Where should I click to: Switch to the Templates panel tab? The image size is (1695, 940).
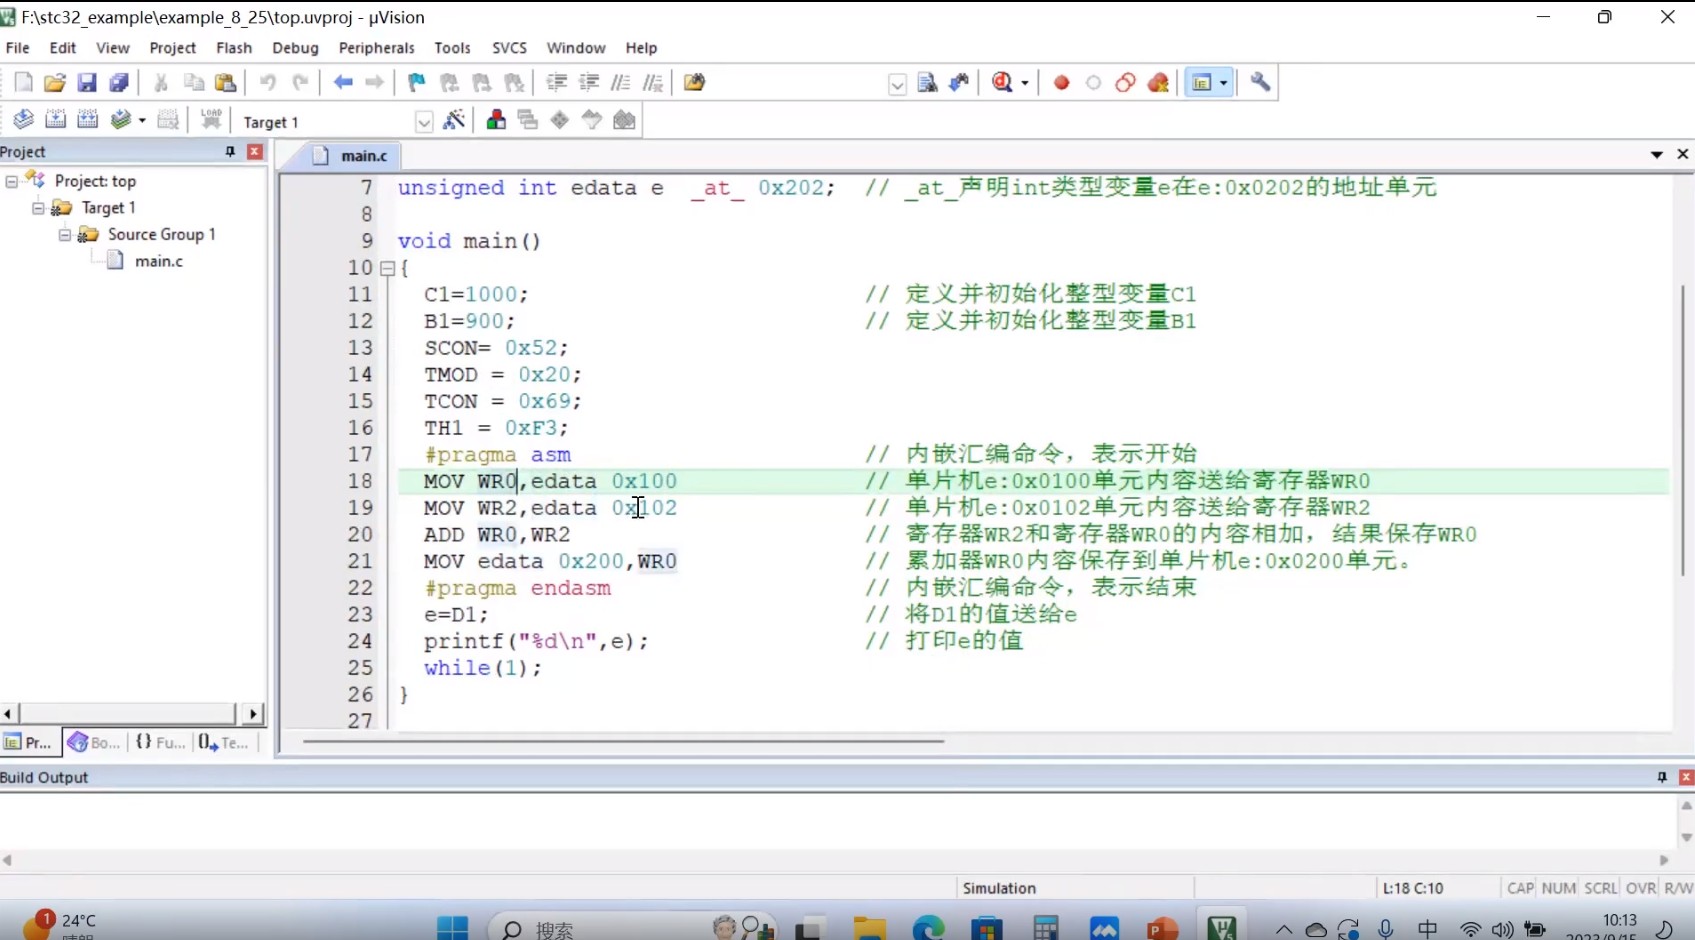(223, 743)
